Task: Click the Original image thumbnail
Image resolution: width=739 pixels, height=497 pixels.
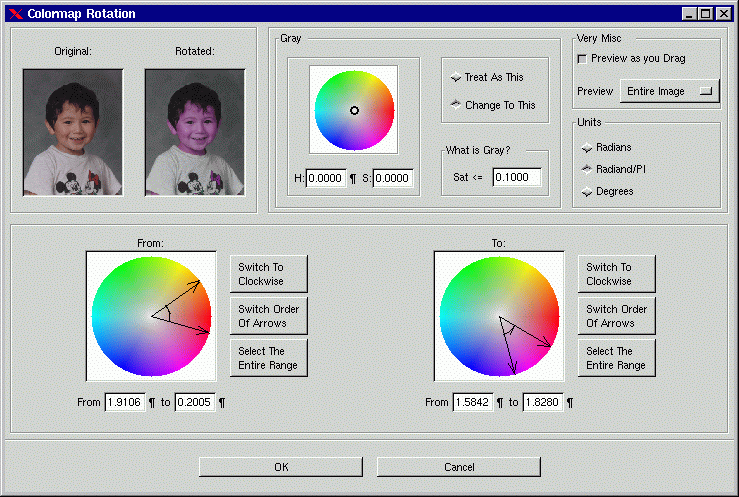Action: [73, 131]
